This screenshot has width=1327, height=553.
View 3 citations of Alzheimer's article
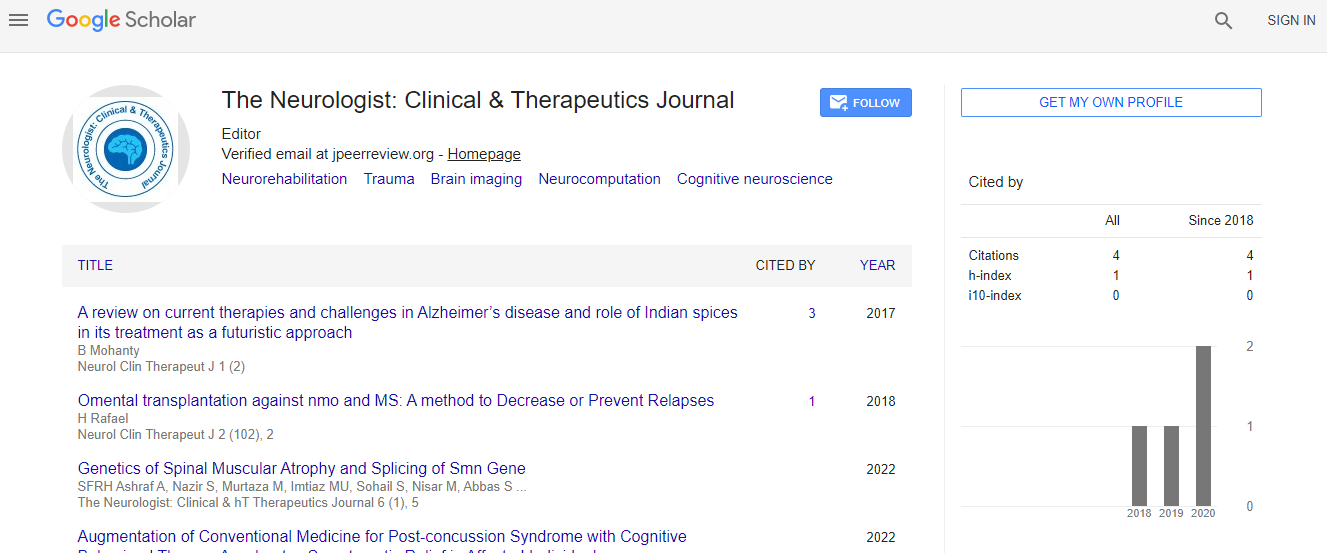coord(812,313)
